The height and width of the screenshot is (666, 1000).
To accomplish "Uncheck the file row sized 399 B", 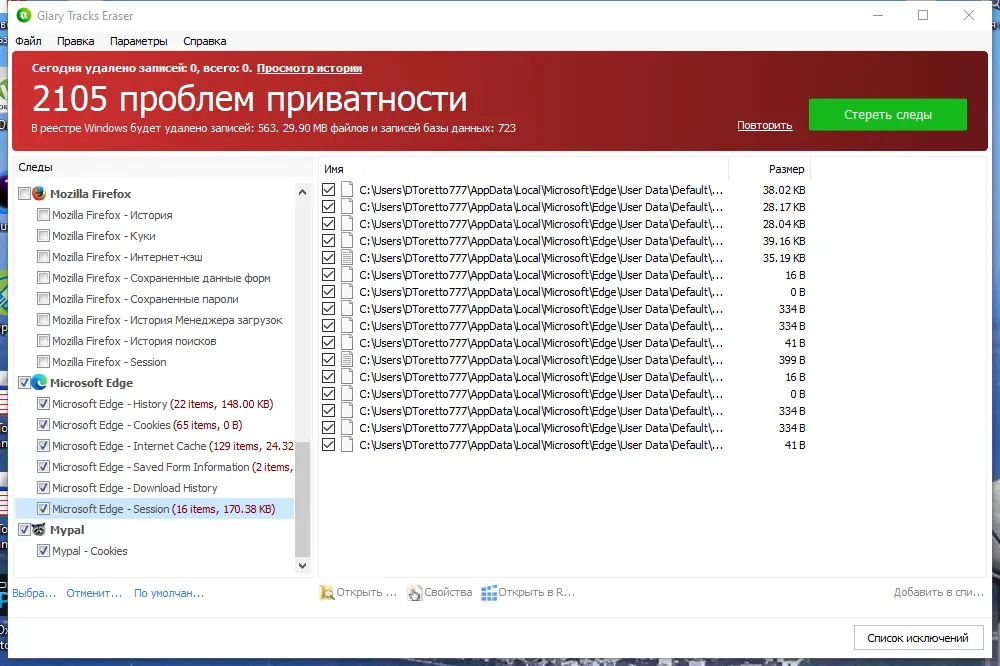I will [328, 360].
